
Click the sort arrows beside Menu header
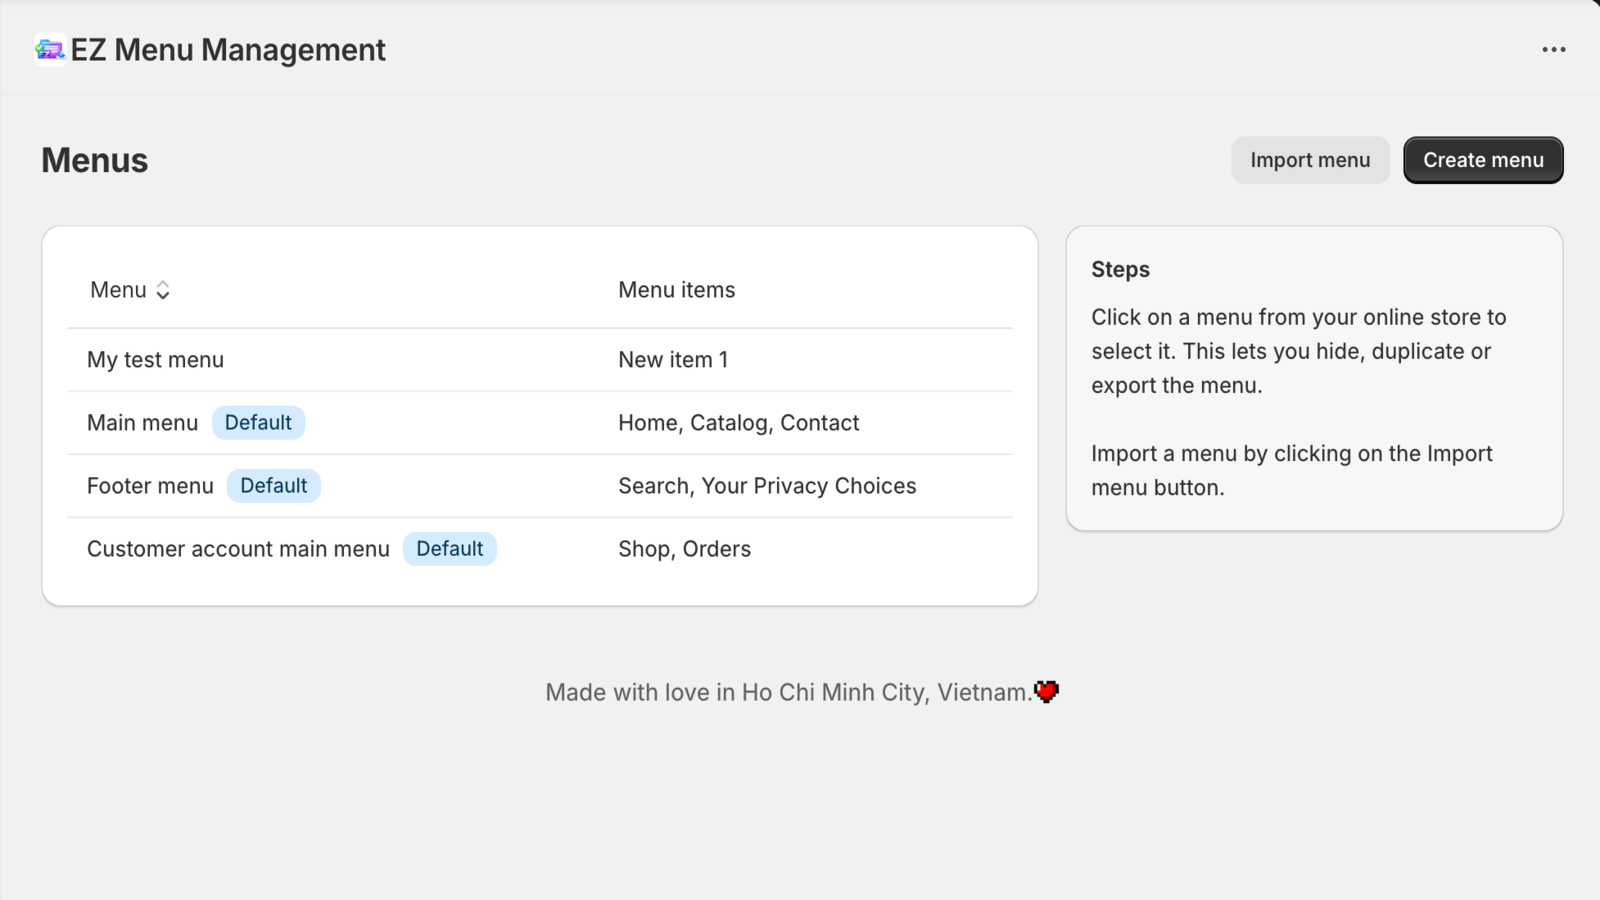tap(163, 289)
